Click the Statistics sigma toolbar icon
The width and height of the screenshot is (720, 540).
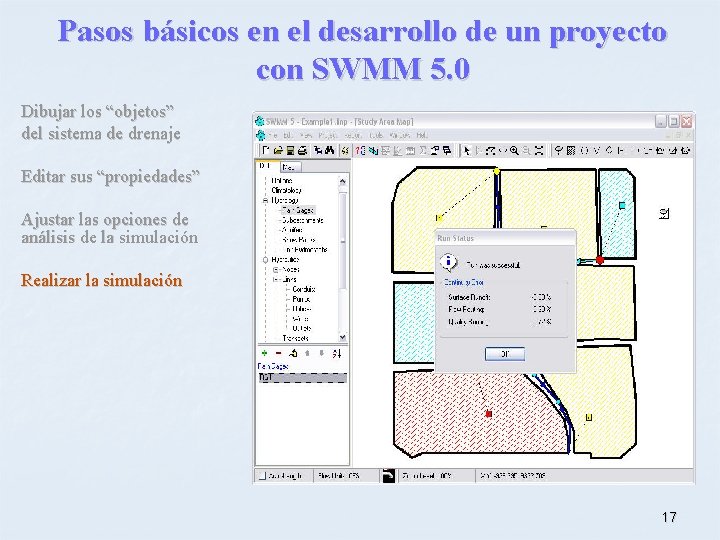click(422, 151)
